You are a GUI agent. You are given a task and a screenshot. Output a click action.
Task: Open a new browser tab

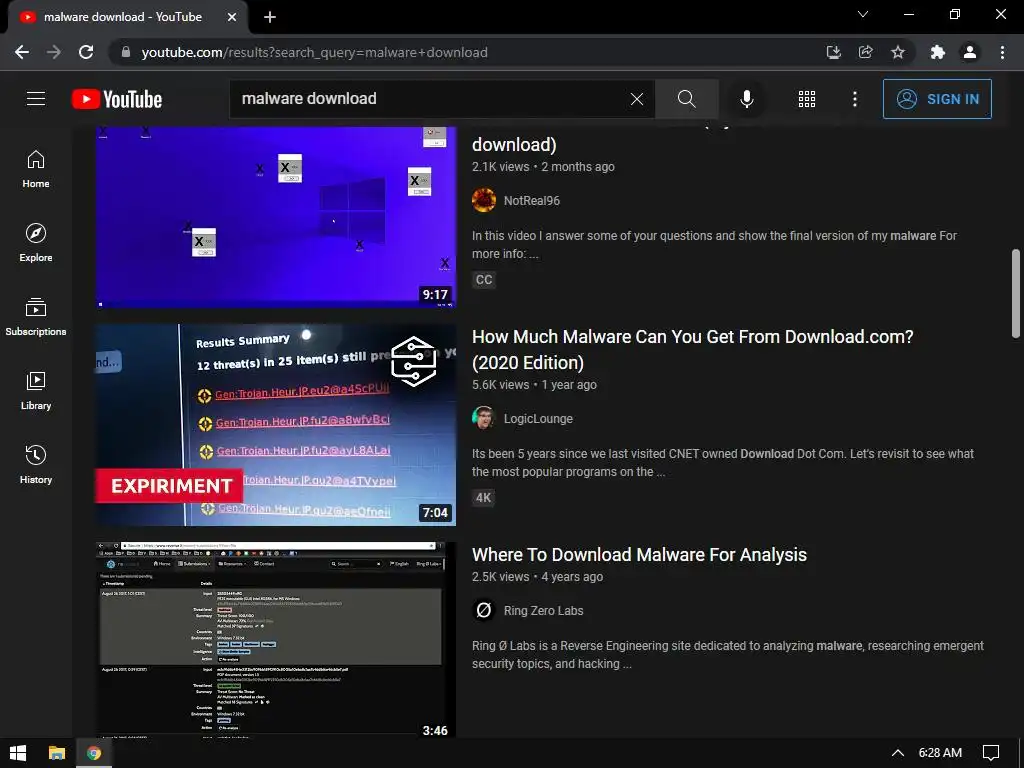point(270,17)
